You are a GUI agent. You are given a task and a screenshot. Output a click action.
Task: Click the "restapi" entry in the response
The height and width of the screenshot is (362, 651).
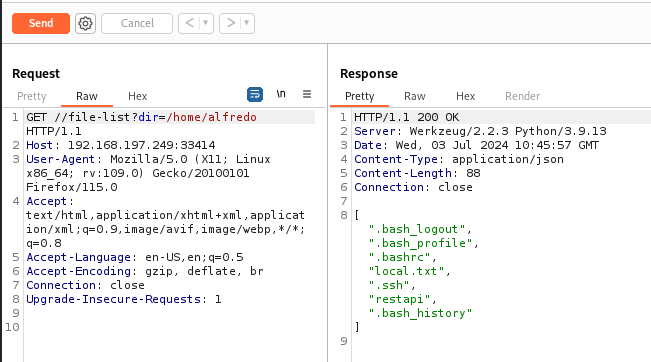[399, 299]
